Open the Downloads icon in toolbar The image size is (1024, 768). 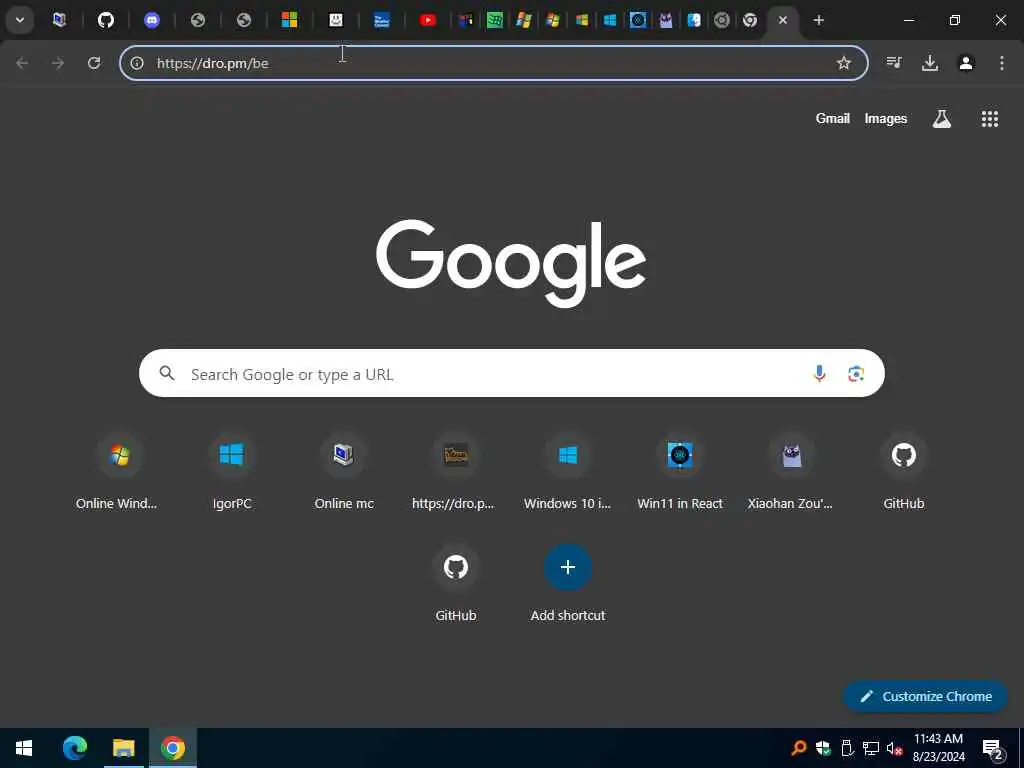[930, 63]
